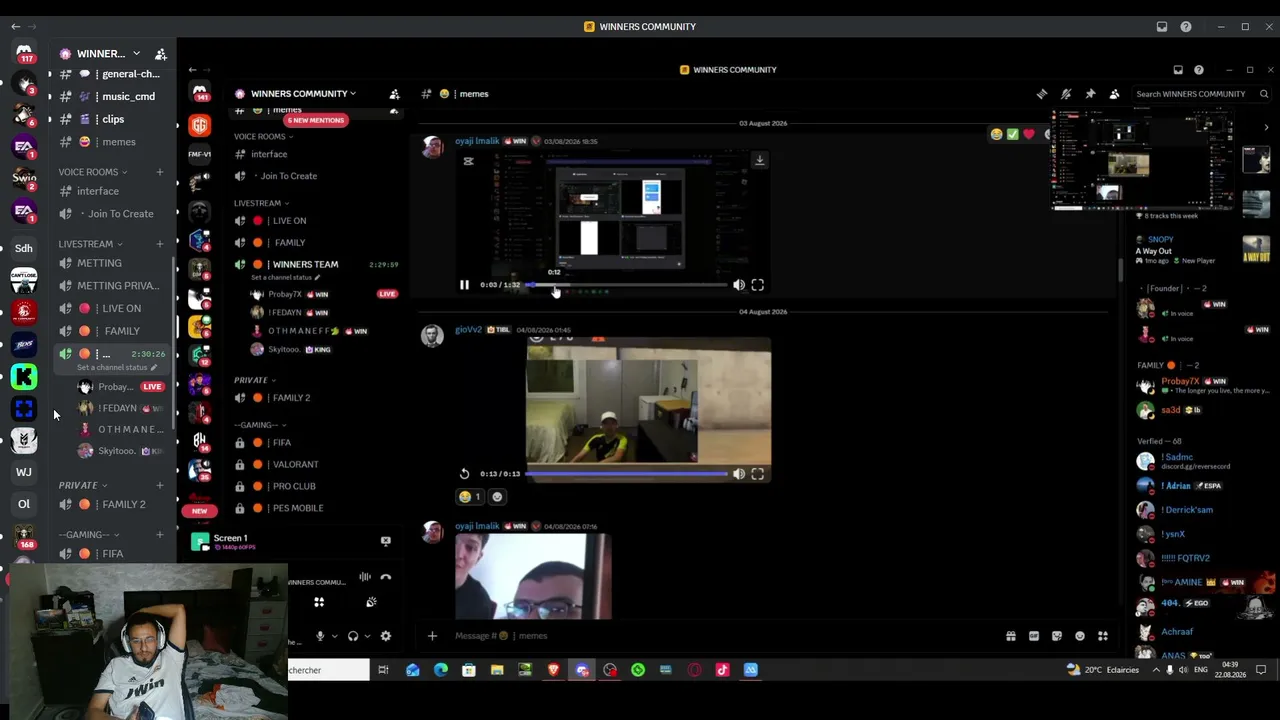
Task: Click the invite people icon beside outer WINNER header
Action: coord(160,54)
